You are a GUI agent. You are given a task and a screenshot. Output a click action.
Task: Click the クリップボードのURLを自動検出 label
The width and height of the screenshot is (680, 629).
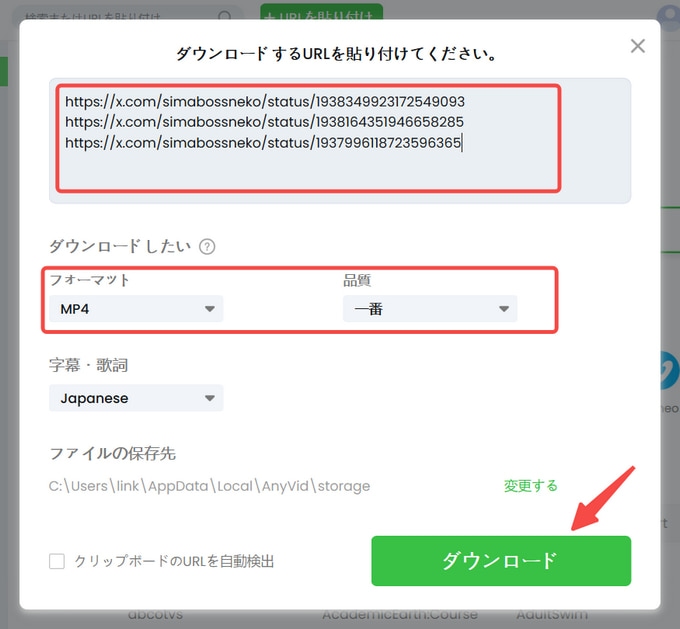point(174,561)
